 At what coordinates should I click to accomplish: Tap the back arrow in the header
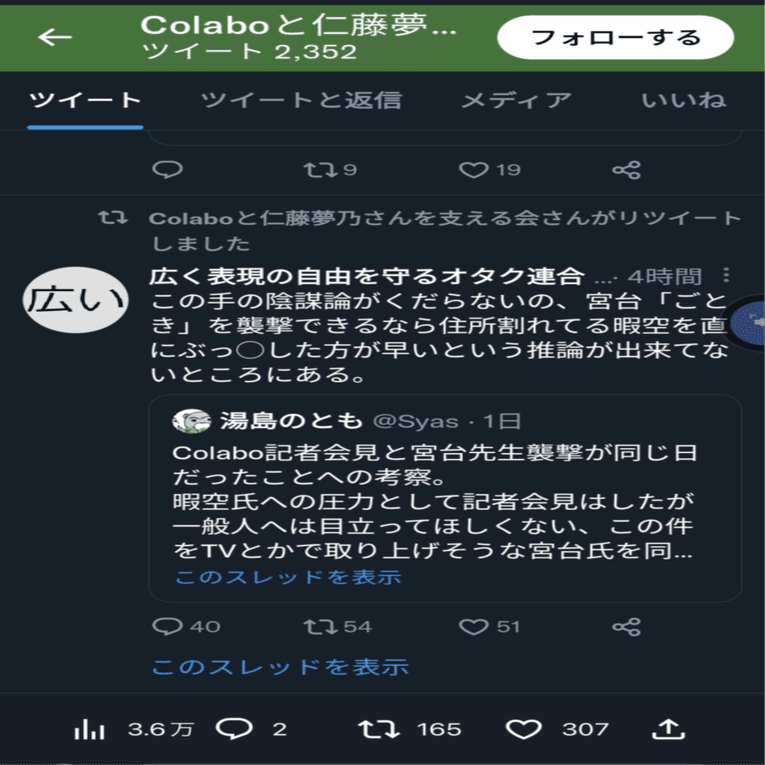pos(55,37)
